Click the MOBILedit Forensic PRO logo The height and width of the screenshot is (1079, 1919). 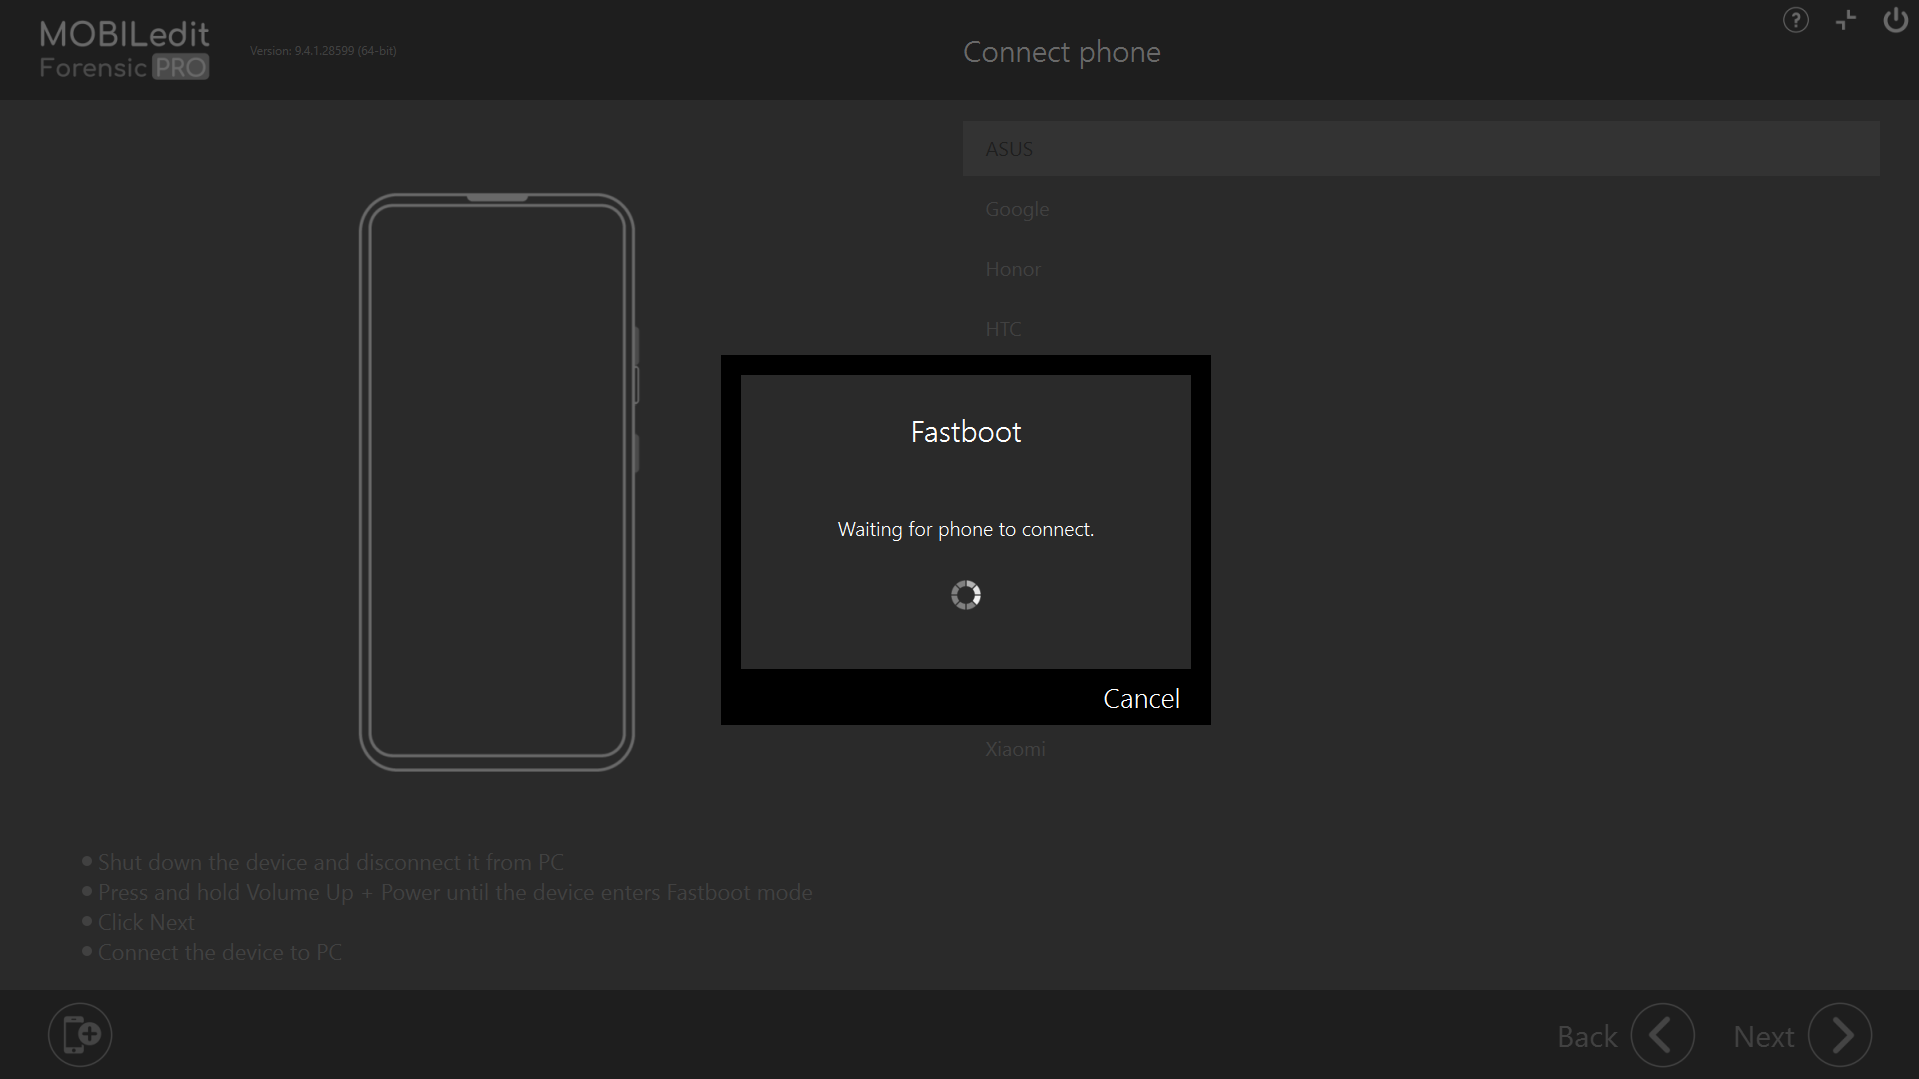[x=124, y=50]
